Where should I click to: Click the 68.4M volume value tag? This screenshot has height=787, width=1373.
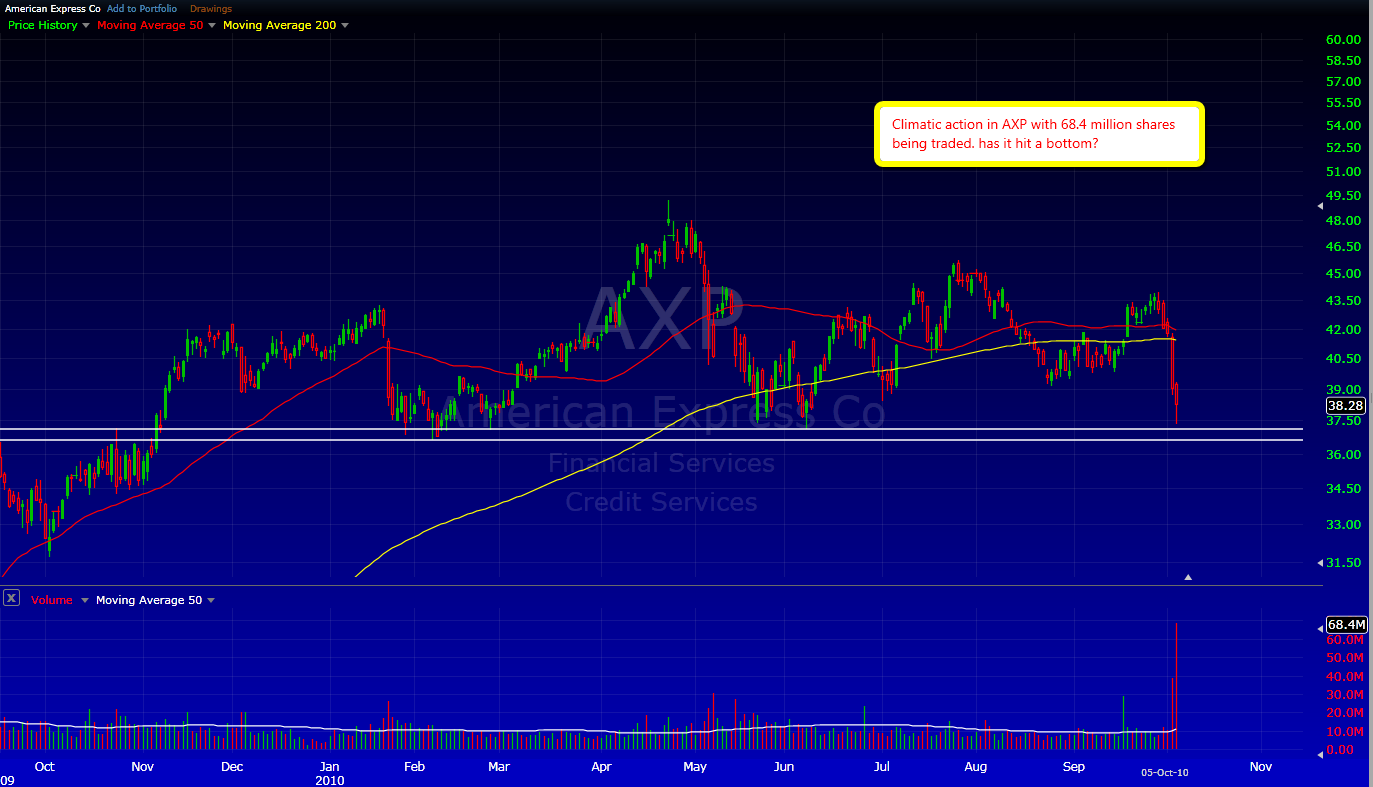[x=1346, y=625]
